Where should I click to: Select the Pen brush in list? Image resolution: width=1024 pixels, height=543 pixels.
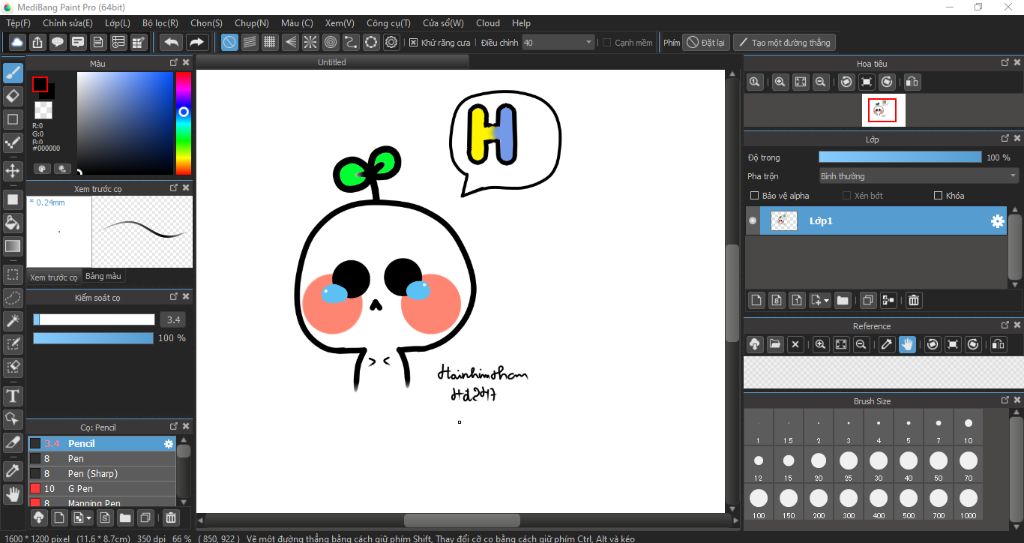click(102, 459)
